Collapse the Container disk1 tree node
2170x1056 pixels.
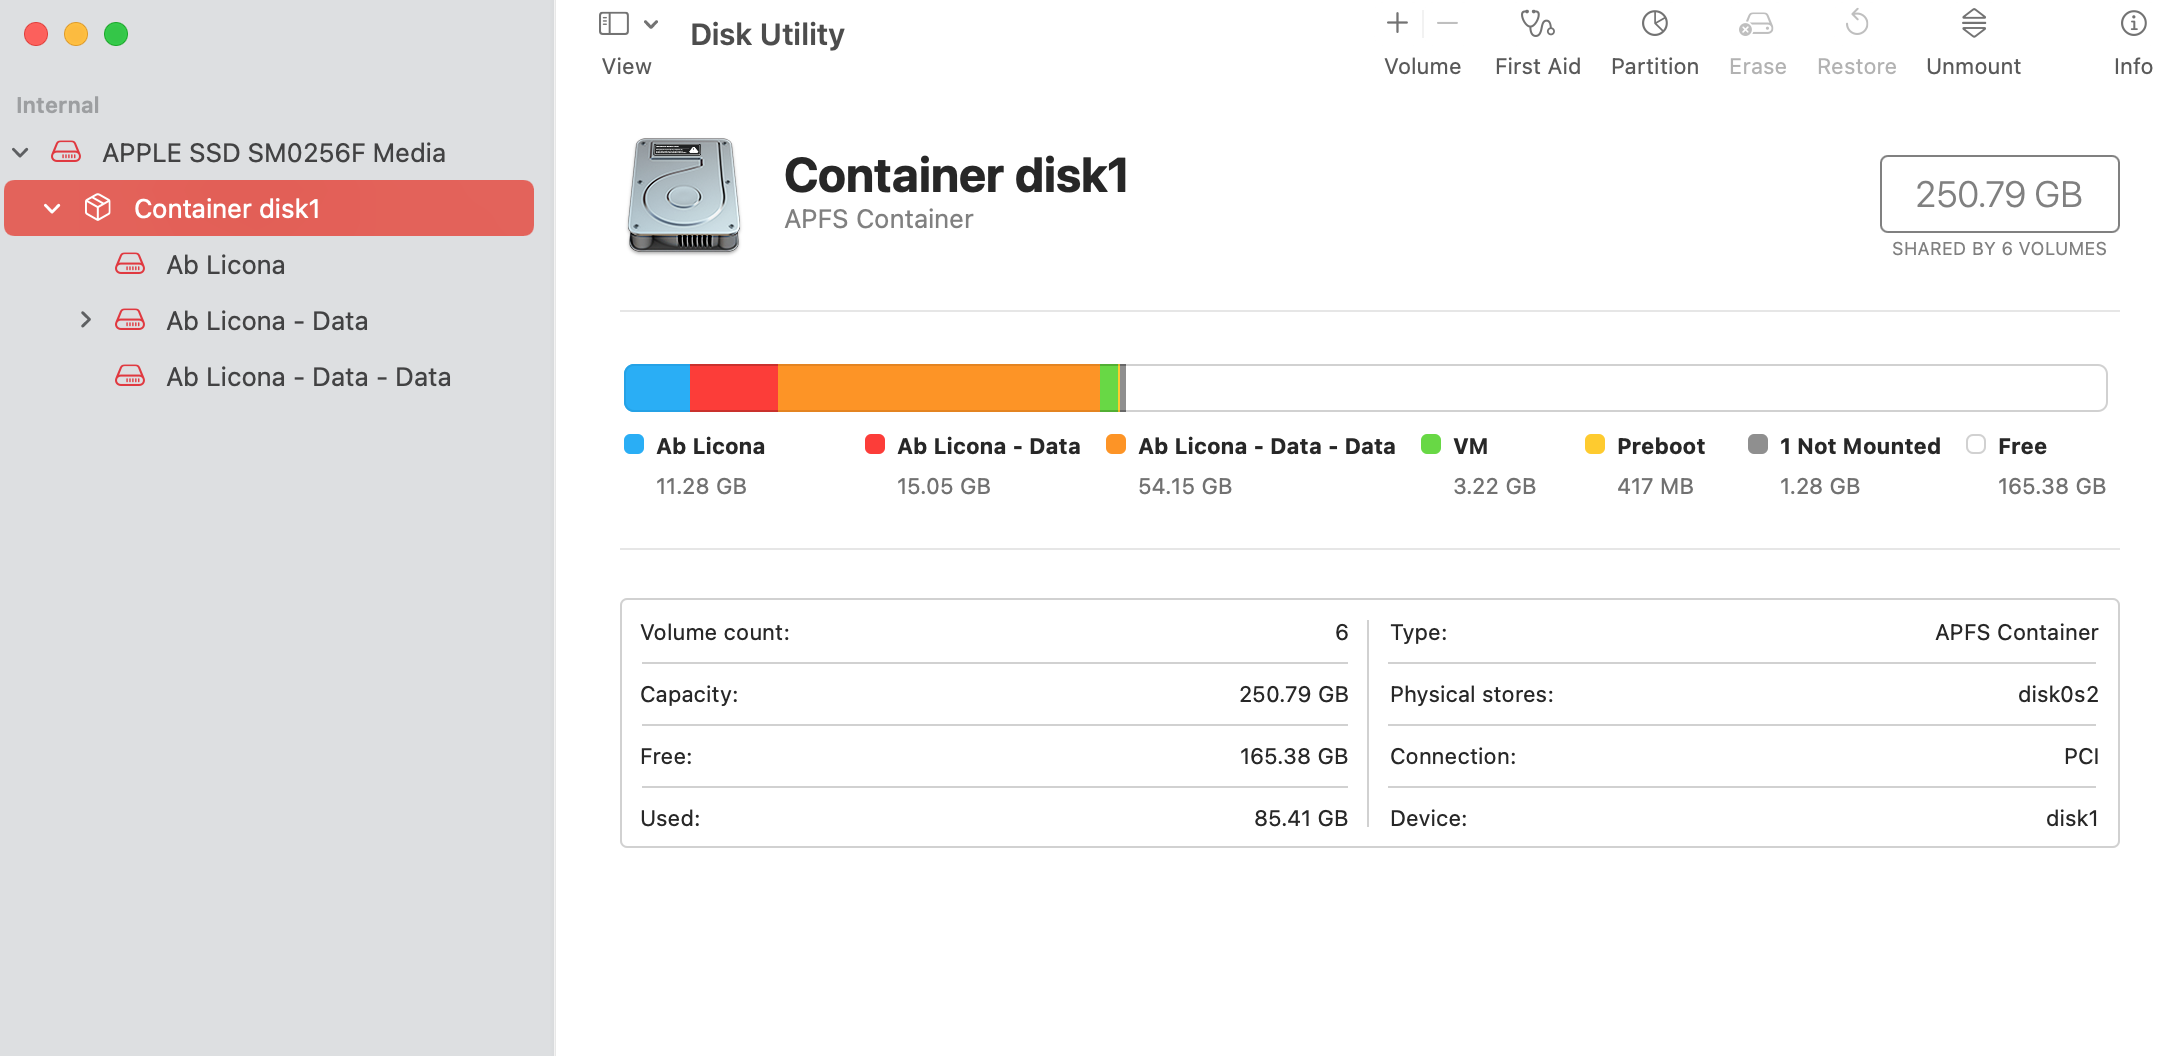point(53,209)
